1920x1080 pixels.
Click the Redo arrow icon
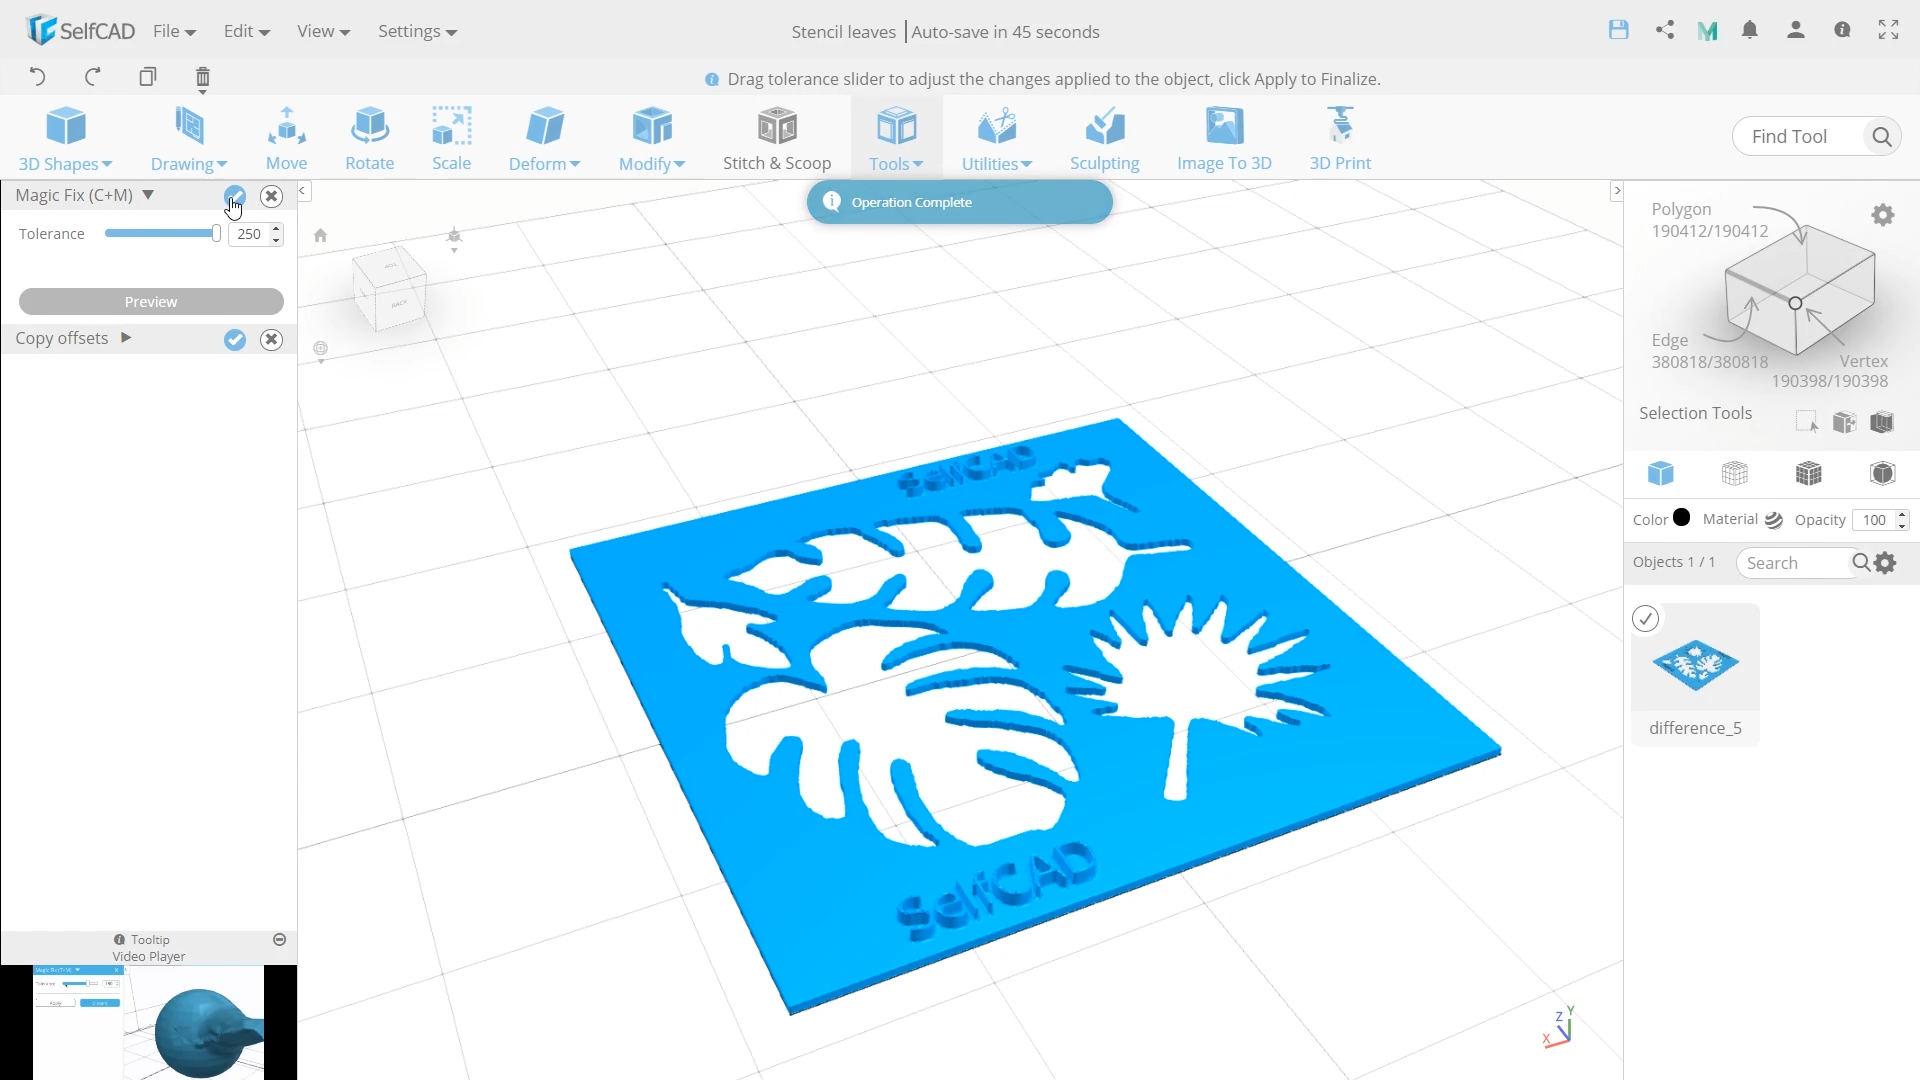pos(93,77)
